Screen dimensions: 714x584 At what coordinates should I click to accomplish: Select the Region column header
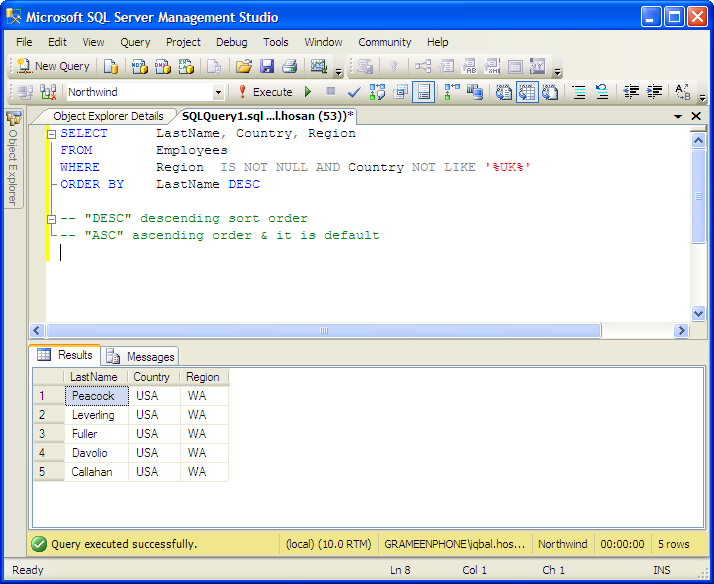pyautogui.click(x=204, y=377)
